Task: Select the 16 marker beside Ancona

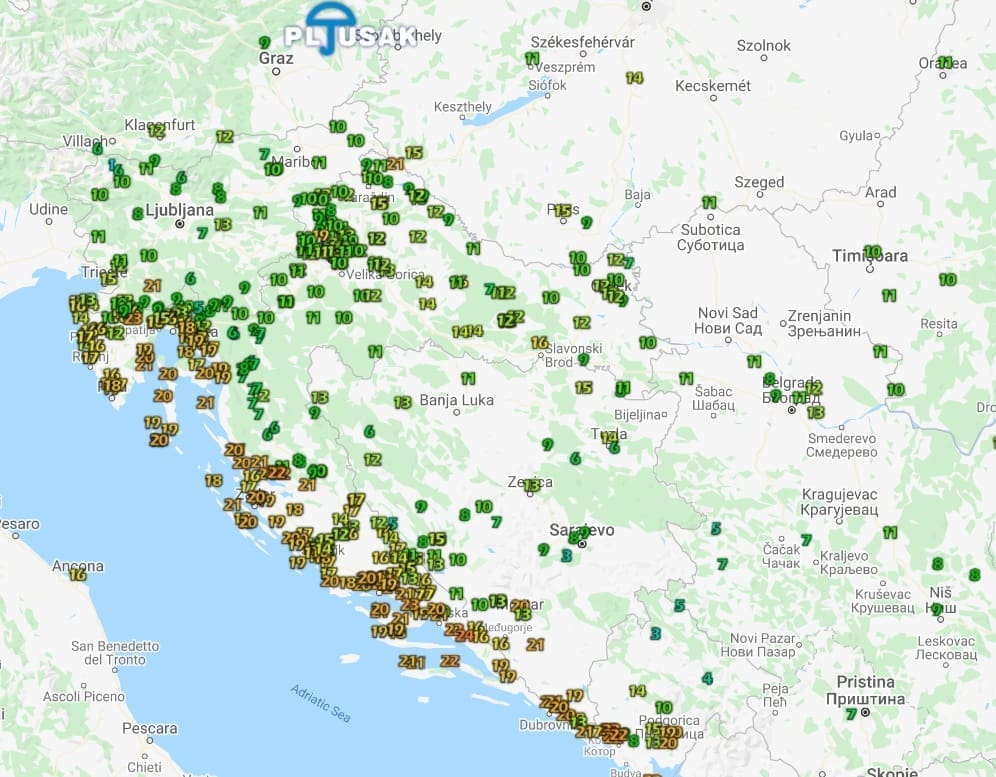Action: 78,573
